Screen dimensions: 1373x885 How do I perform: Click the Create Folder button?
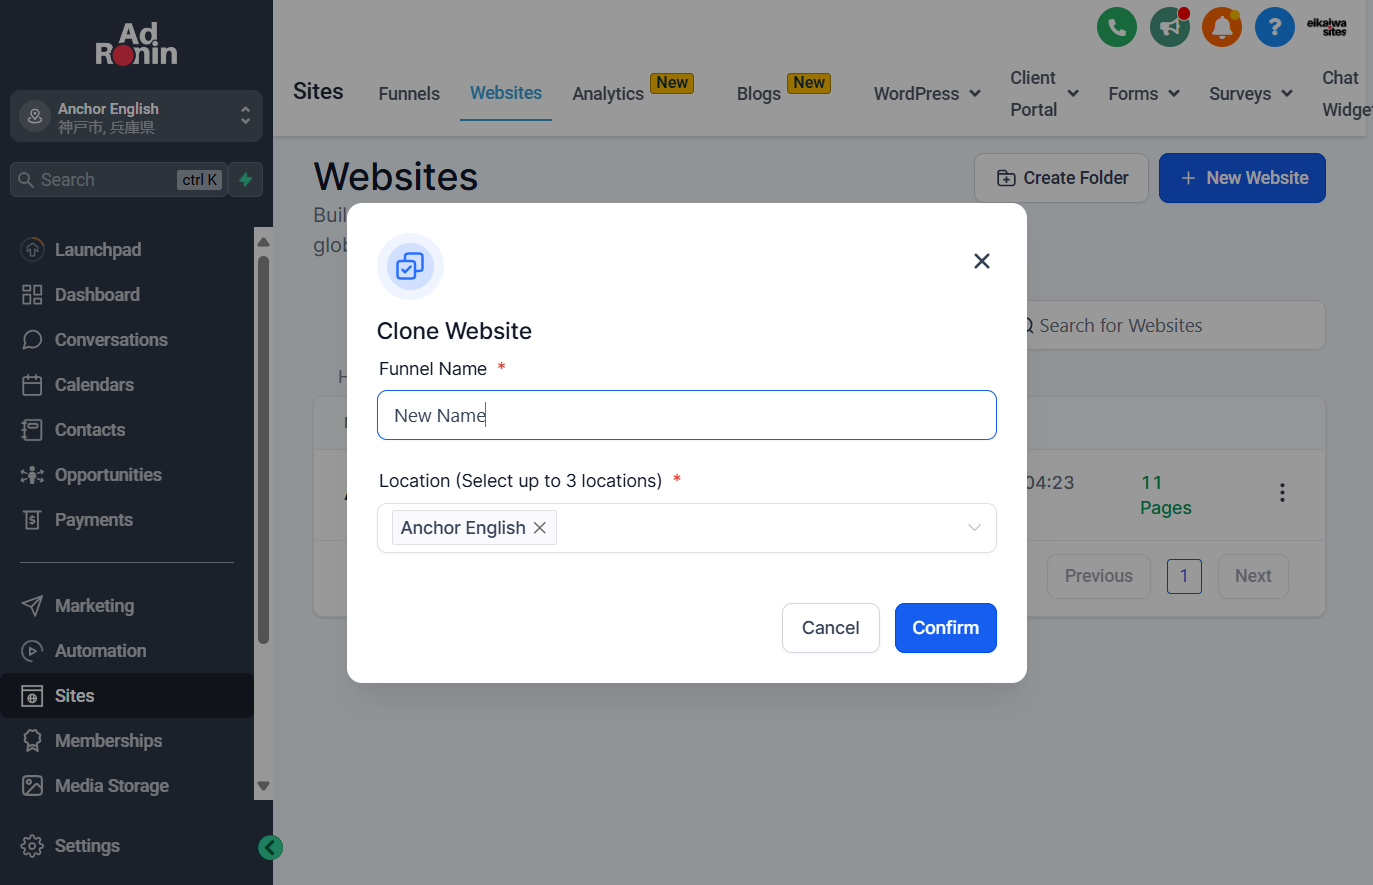[x=1062, y=178]
